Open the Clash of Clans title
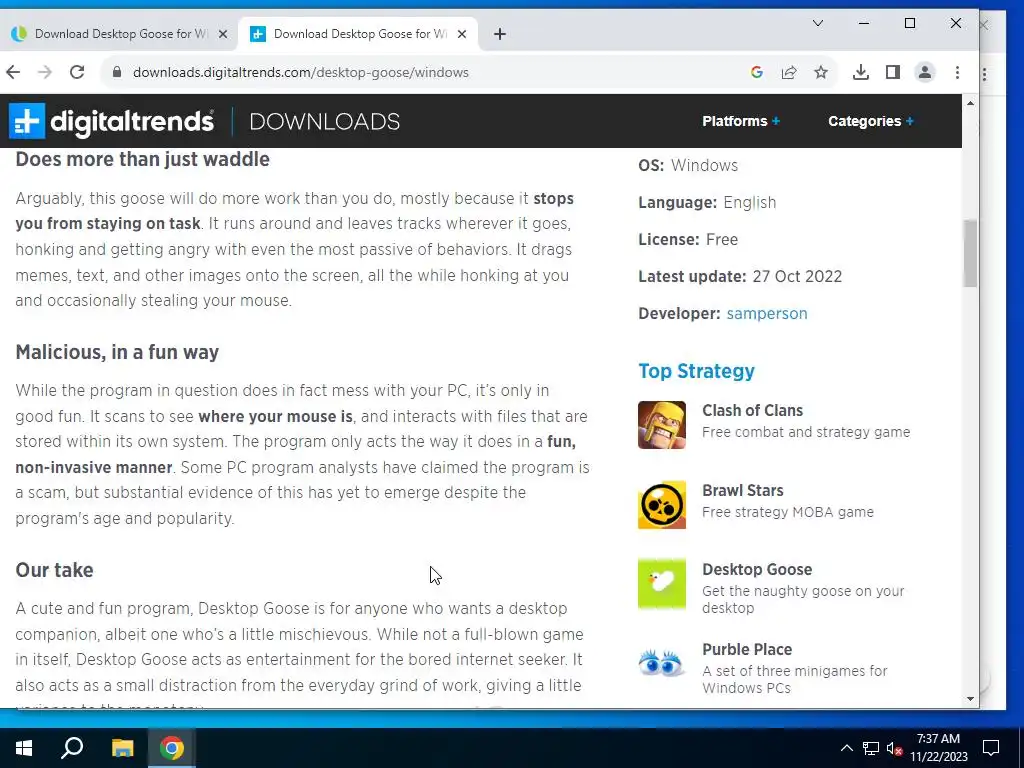This screenshot has width=1024, height=768. click(752, 410)
